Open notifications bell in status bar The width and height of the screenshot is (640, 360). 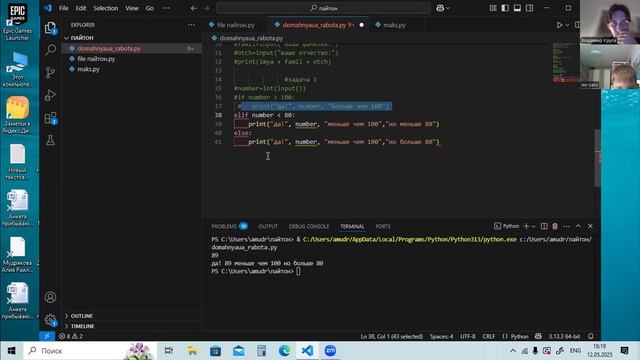tap(591, 336)
